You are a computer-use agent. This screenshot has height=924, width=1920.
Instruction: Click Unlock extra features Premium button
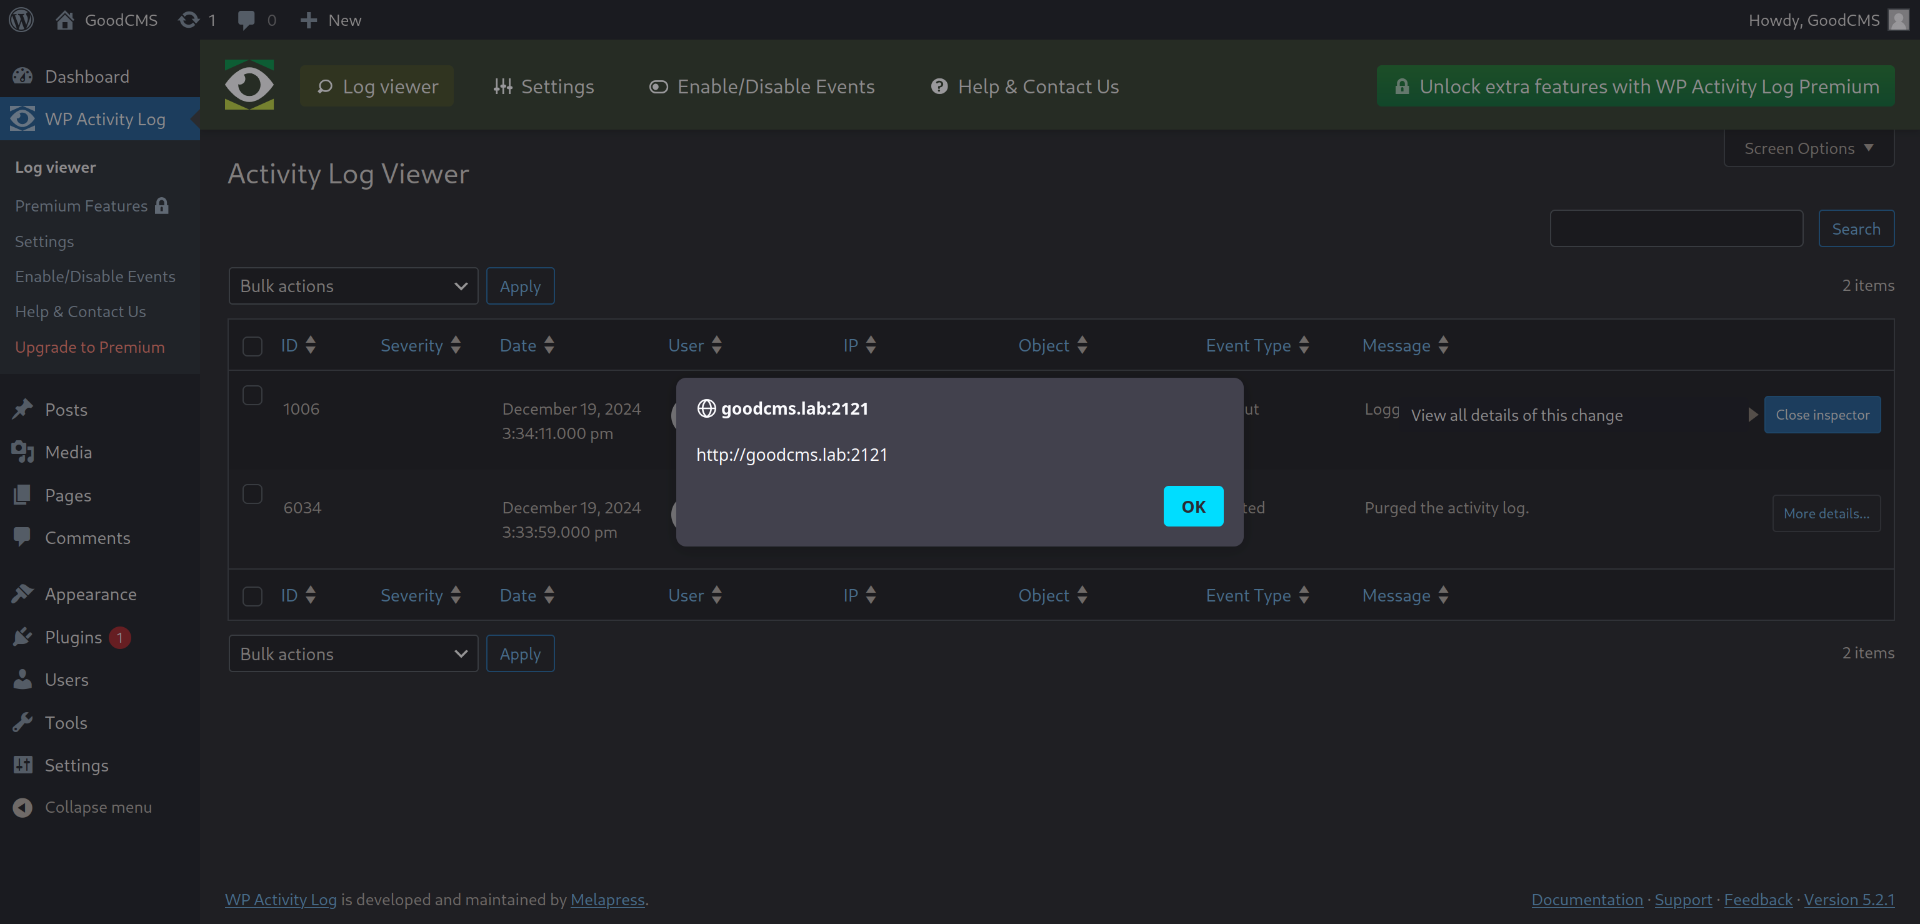tap(1636, 86)
